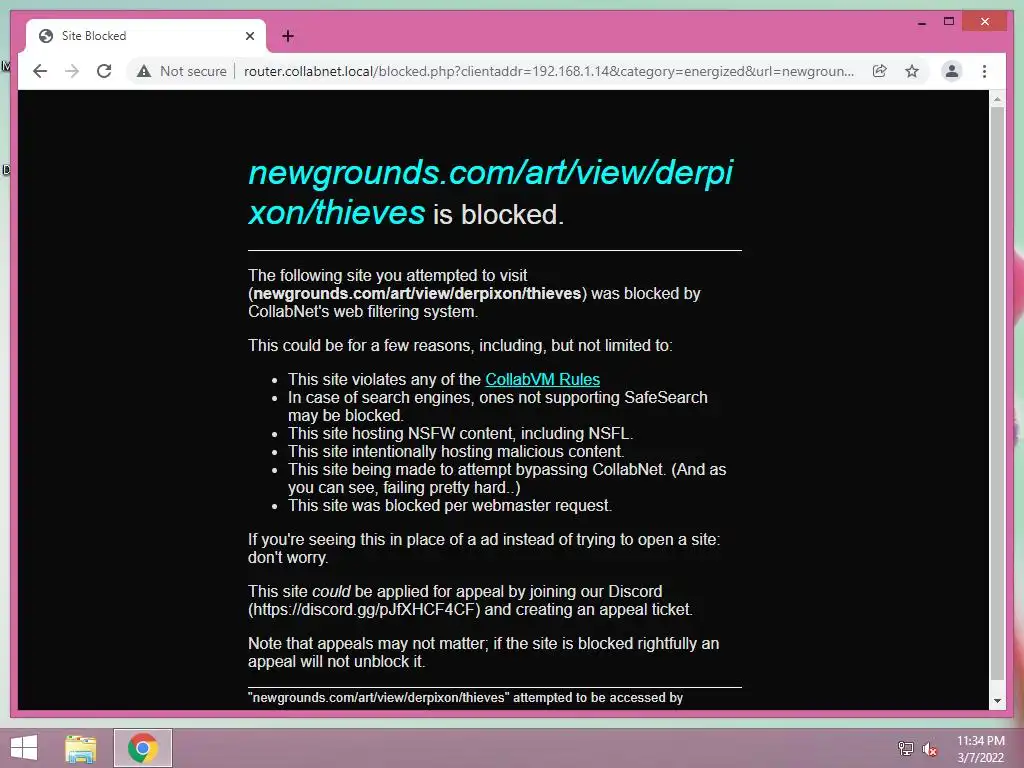Click the italic word 'could'

click(331, 592)
